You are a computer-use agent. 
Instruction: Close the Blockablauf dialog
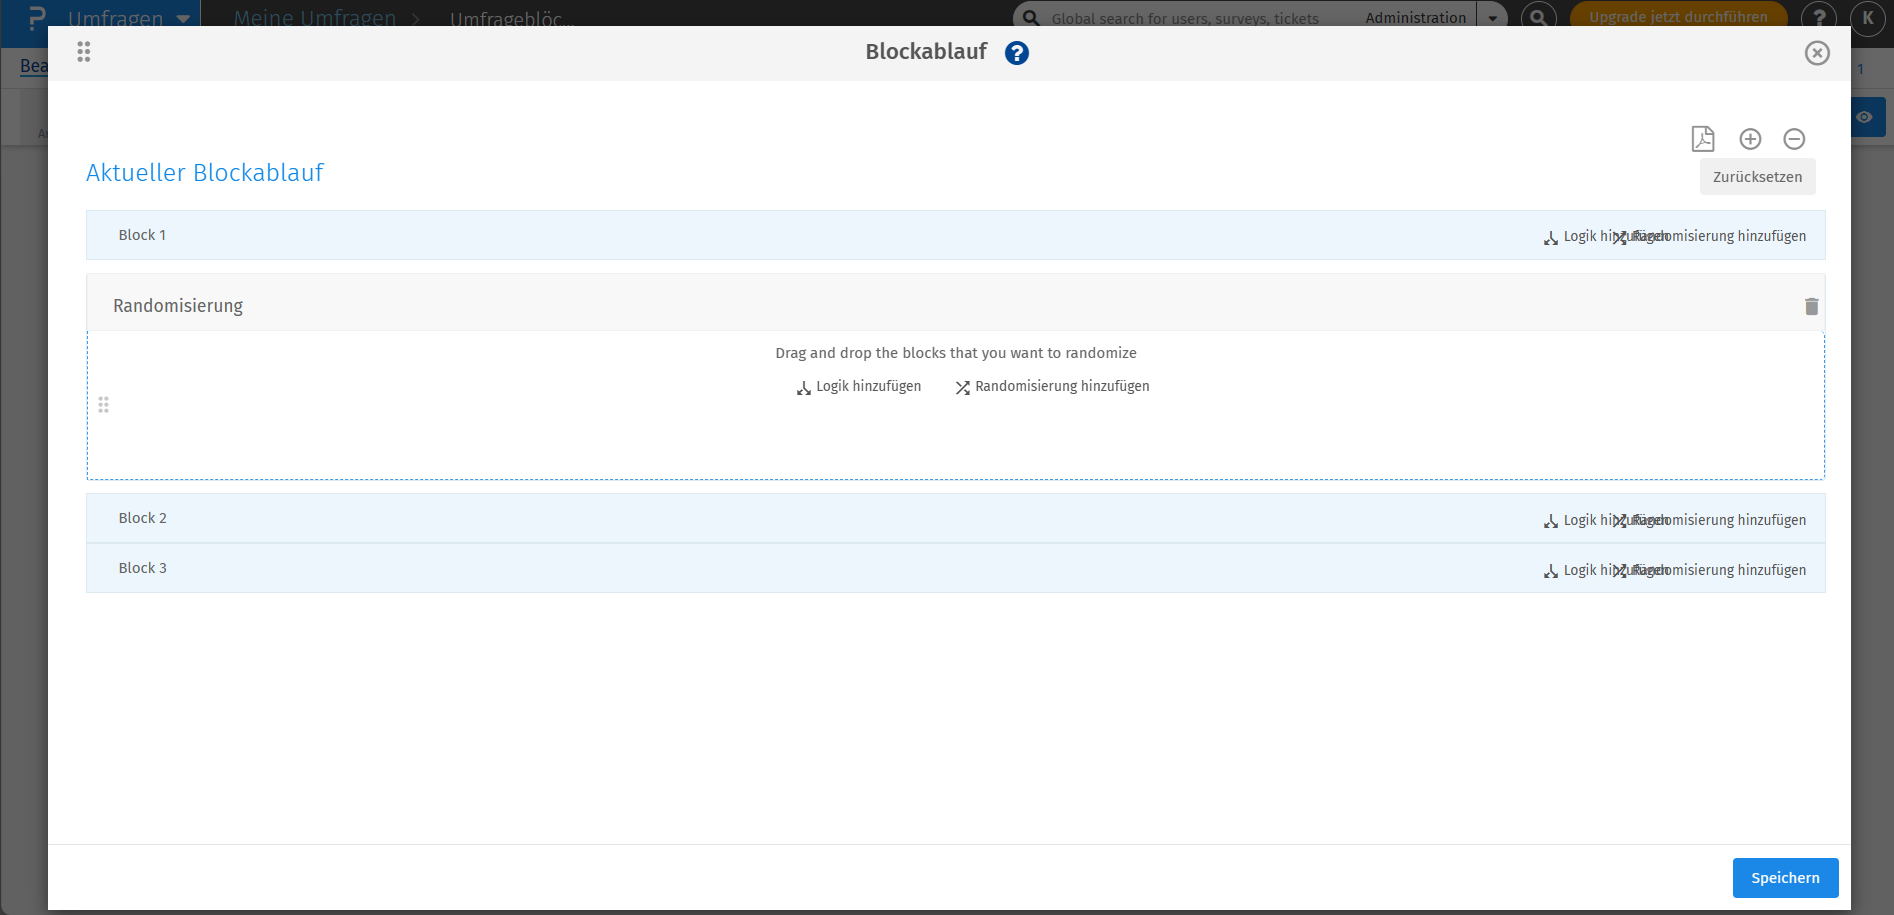point(1817,53)
